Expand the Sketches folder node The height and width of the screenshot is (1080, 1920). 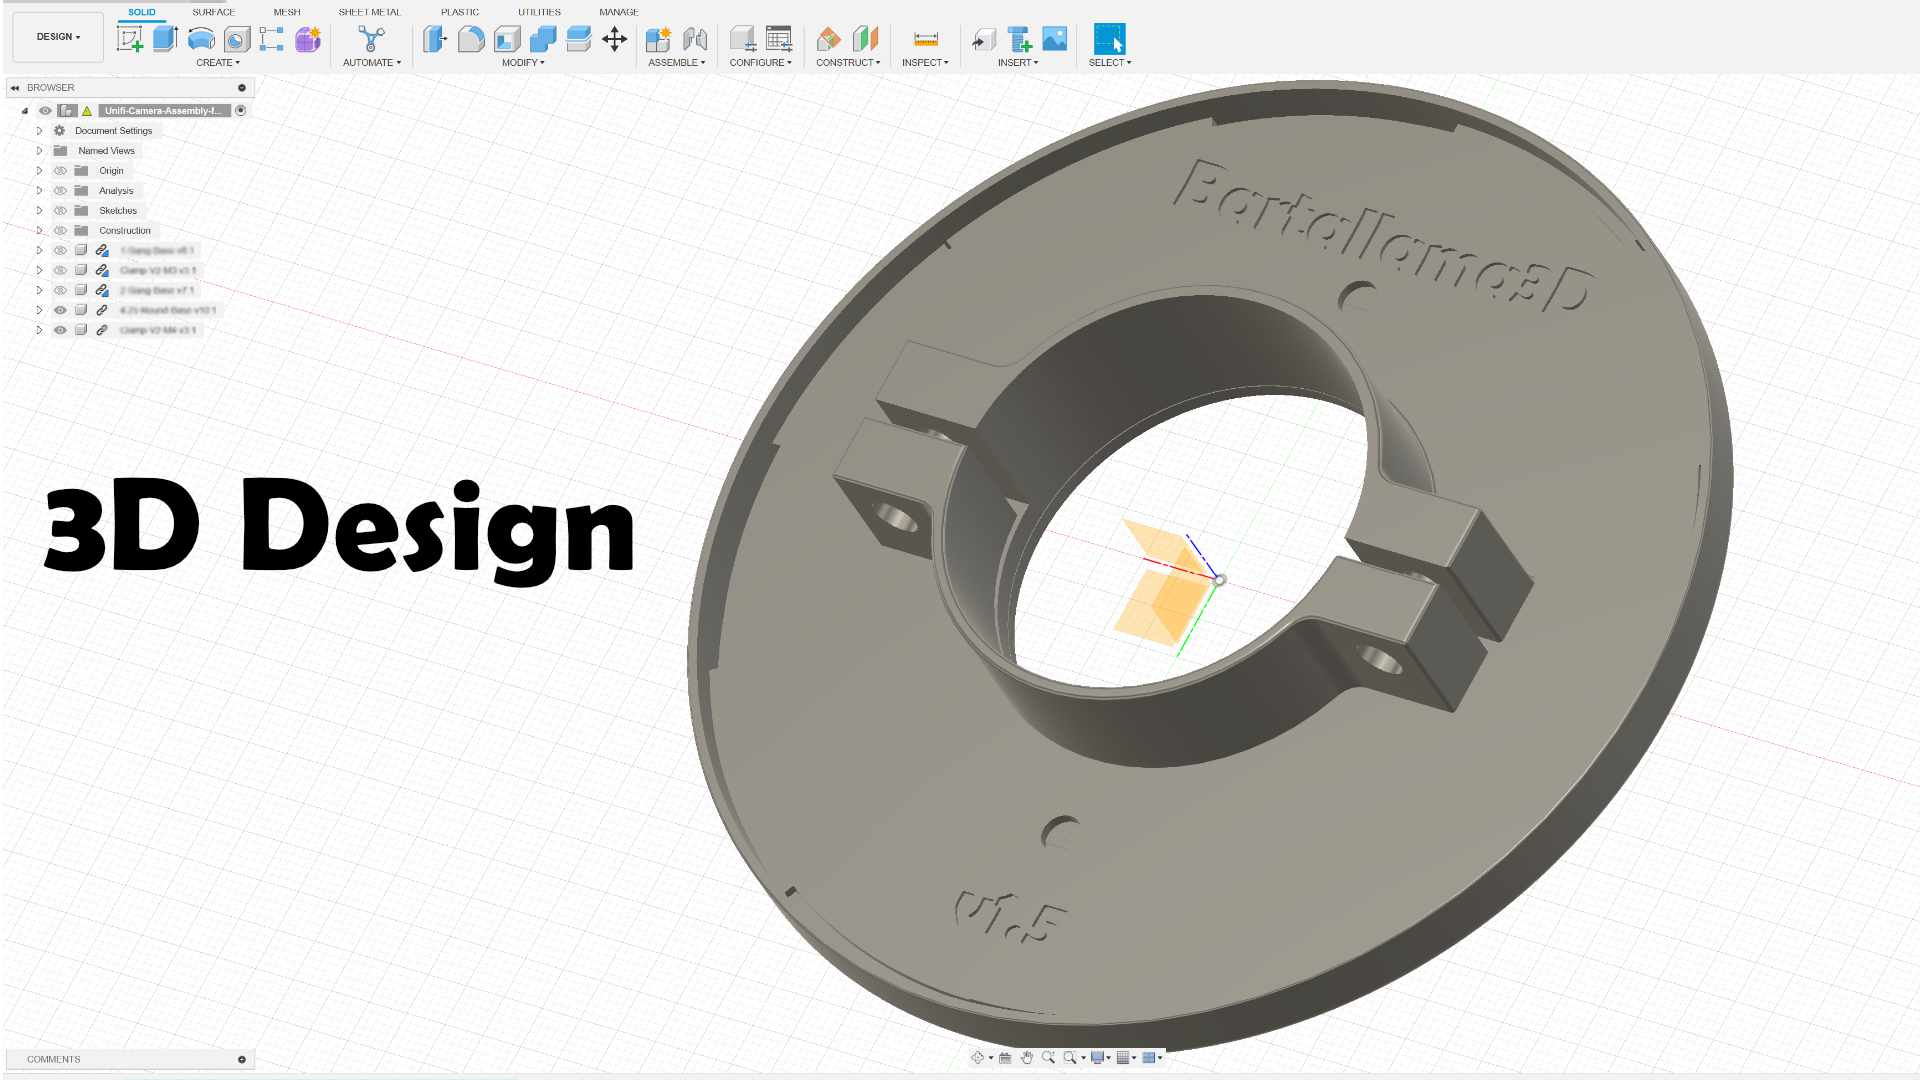click(39, 211)
